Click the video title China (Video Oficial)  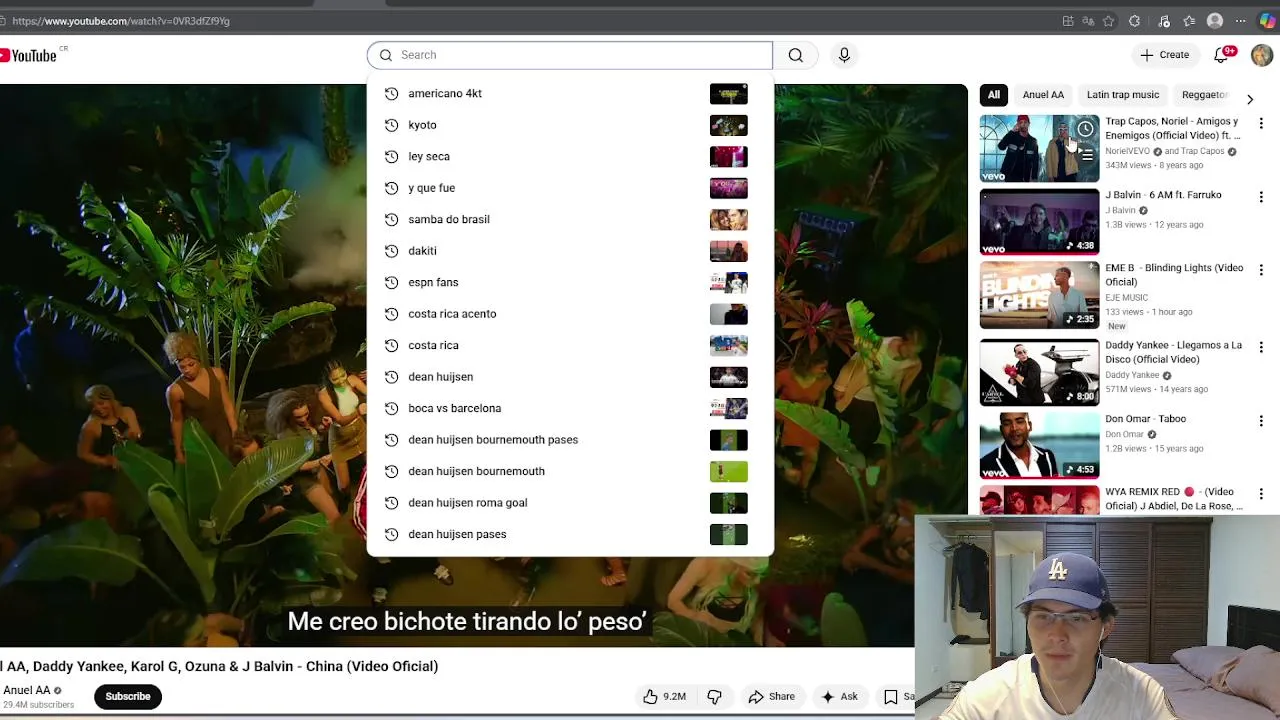219,666
